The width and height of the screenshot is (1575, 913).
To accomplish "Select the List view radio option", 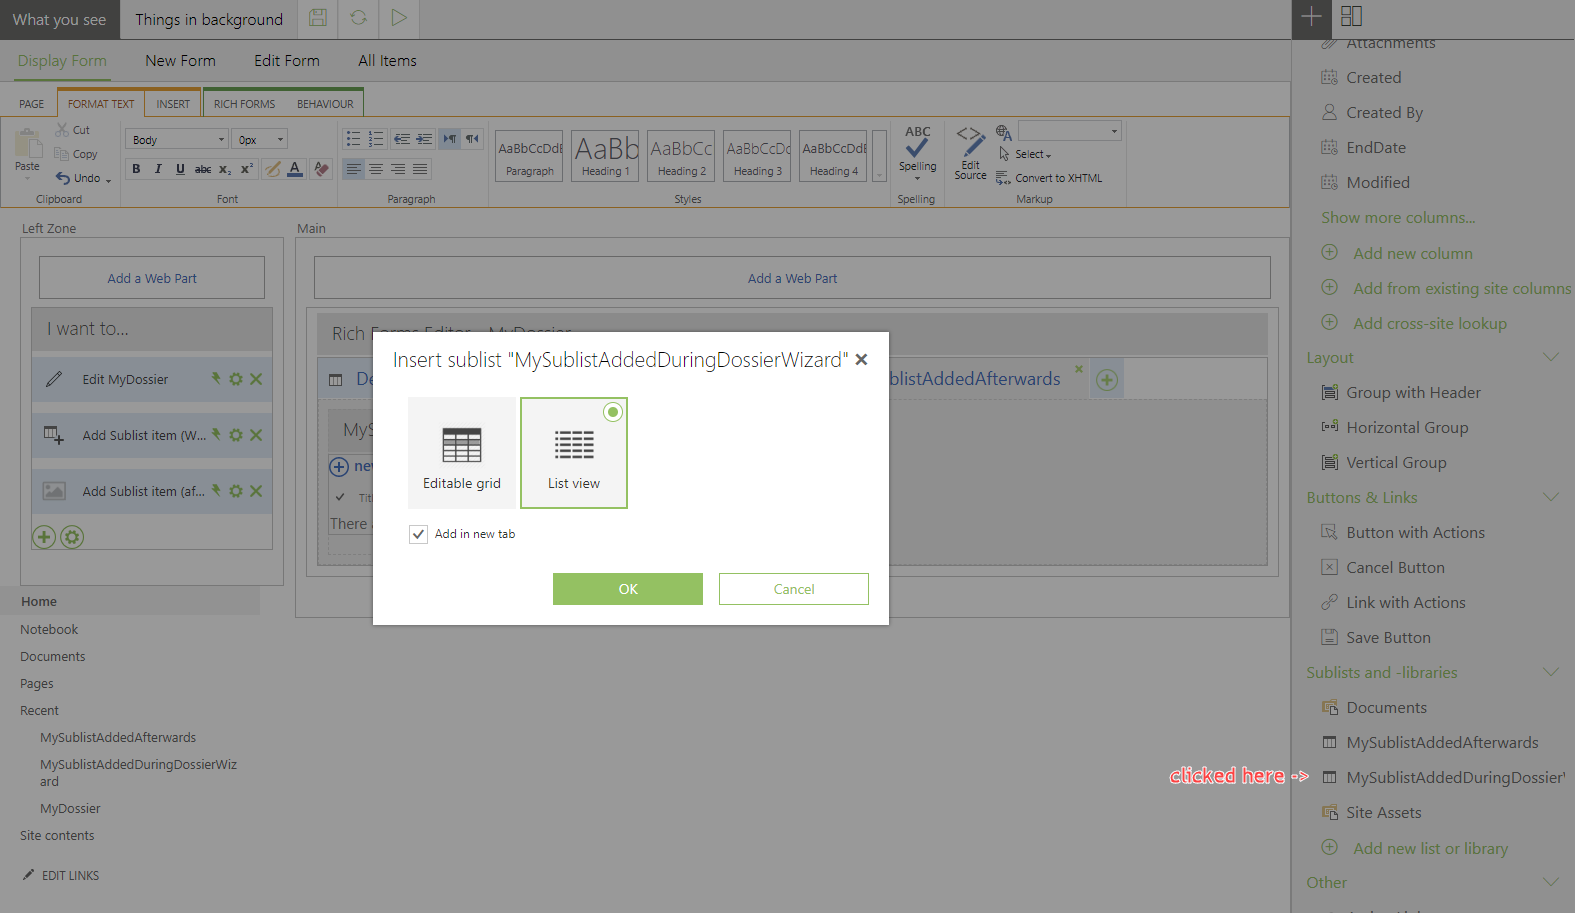I will coord(613,412).
